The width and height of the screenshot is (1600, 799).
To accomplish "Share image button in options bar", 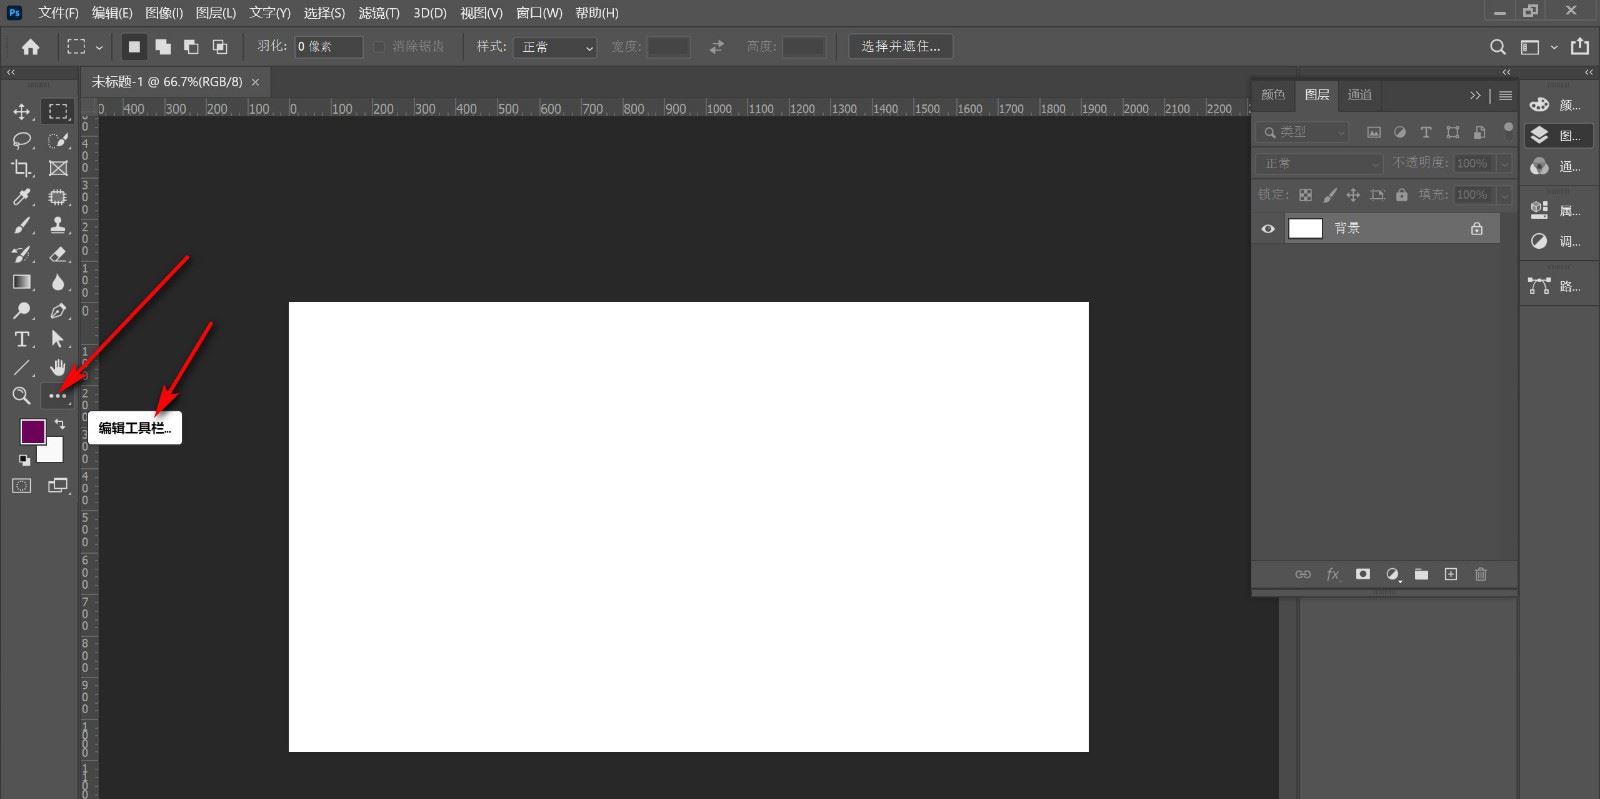I will coord(1580,46).
